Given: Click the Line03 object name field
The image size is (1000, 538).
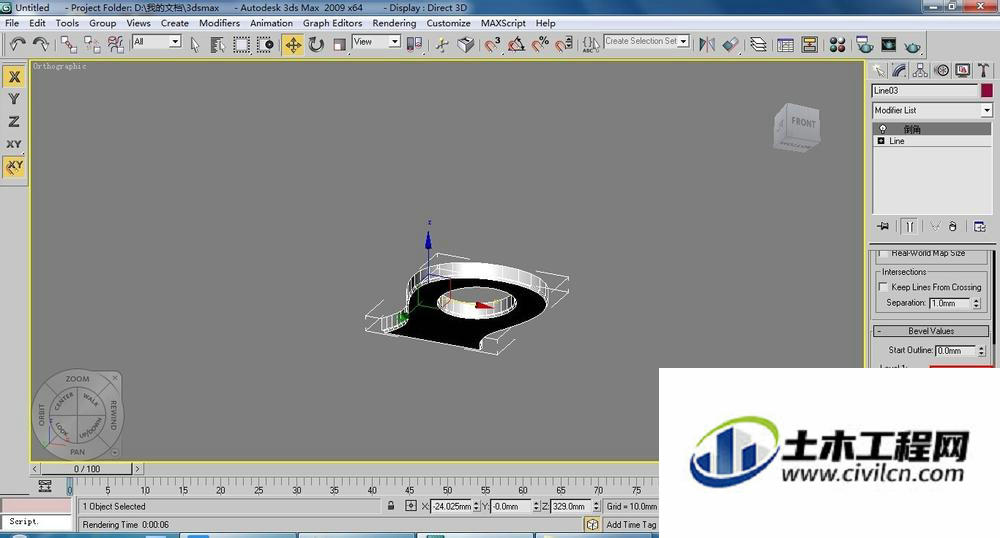Looking at the screenshot, I should coord(925,91).
